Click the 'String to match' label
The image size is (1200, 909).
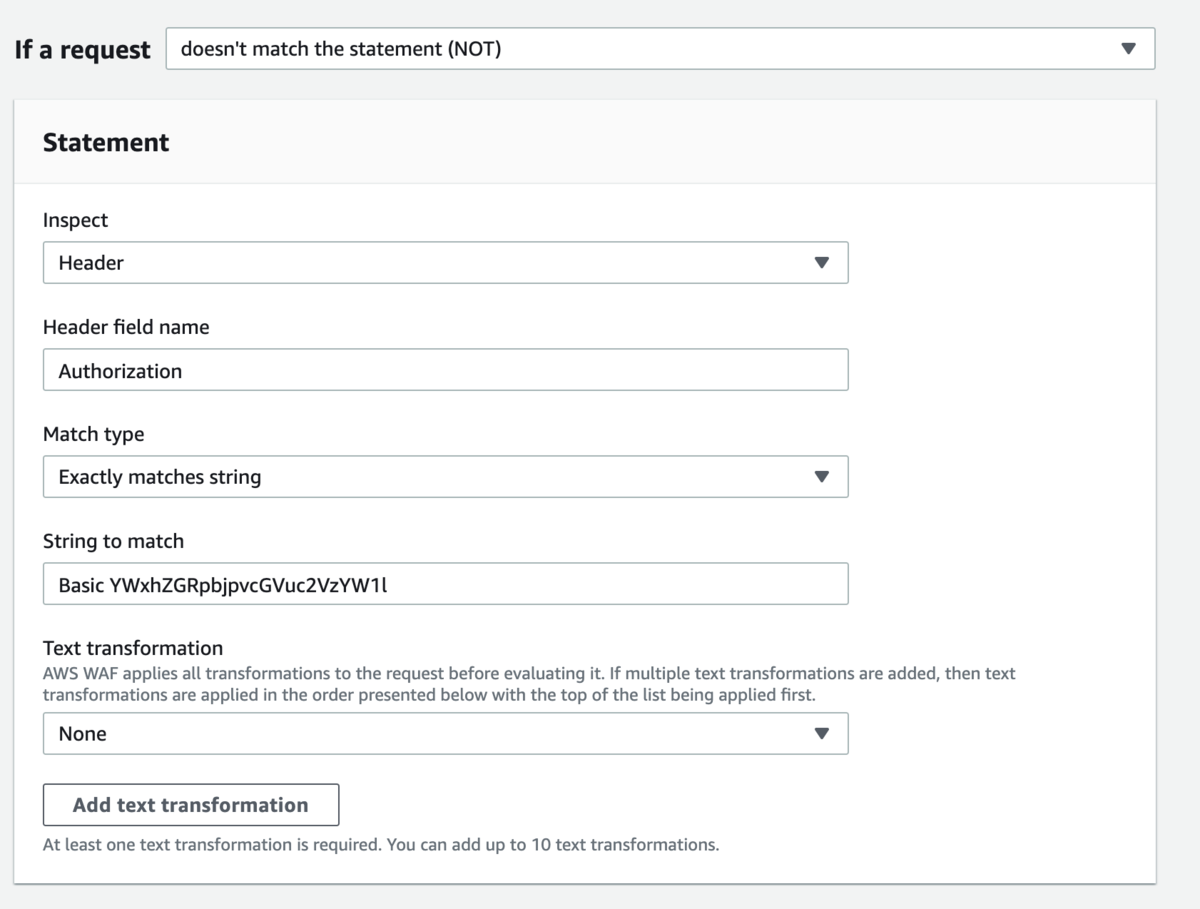pyautogui.click(x=113, y=541)
